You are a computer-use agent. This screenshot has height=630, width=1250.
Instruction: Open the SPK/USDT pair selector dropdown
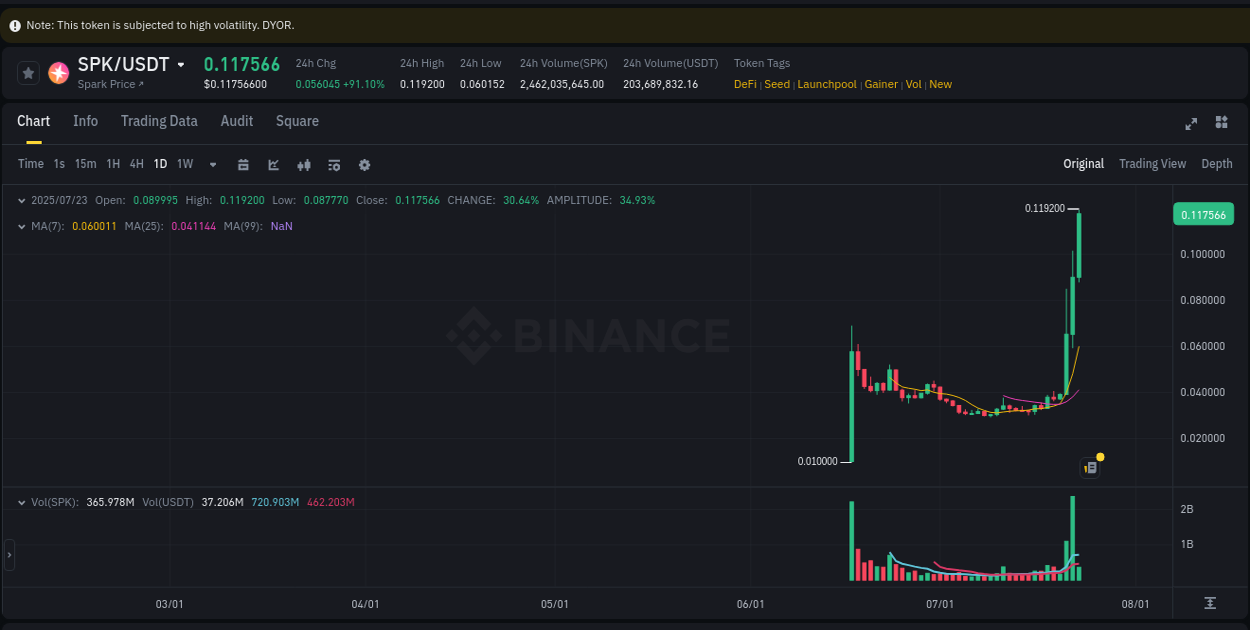coord(181,64)
